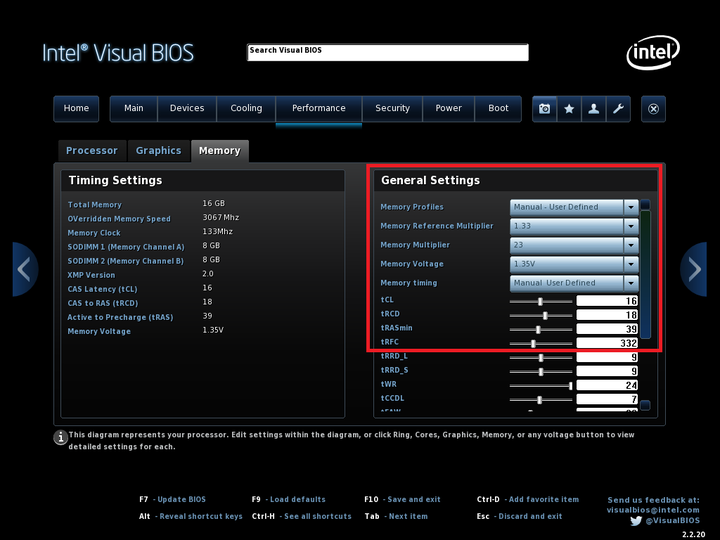Open the Memory Voltage dropdown in General Settings
Viewport: 720px width, 540px height.
(574, 264)
